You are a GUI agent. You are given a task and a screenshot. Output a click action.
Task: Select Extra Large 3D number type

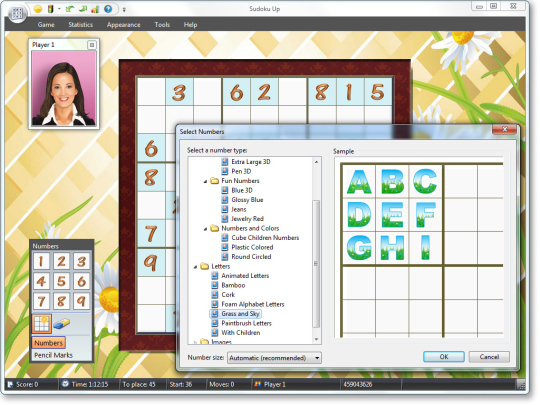point(251,162)
